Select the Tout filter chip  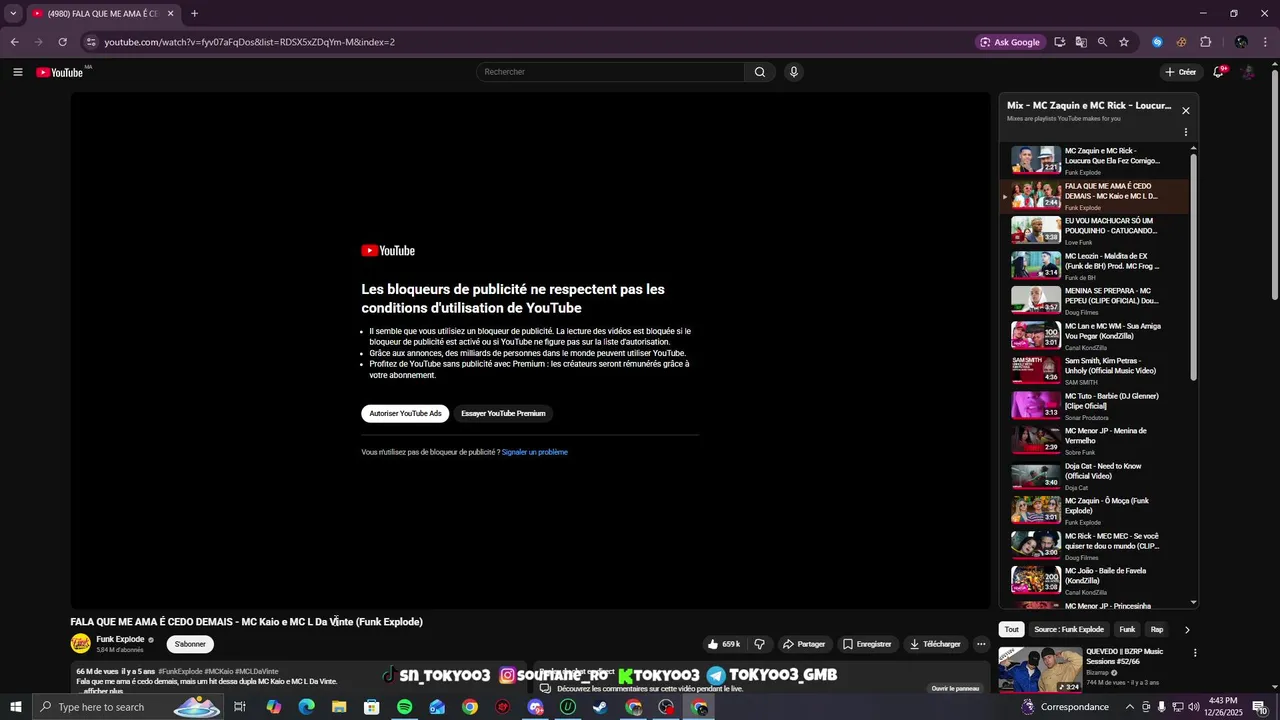[x=1012, y=630]
